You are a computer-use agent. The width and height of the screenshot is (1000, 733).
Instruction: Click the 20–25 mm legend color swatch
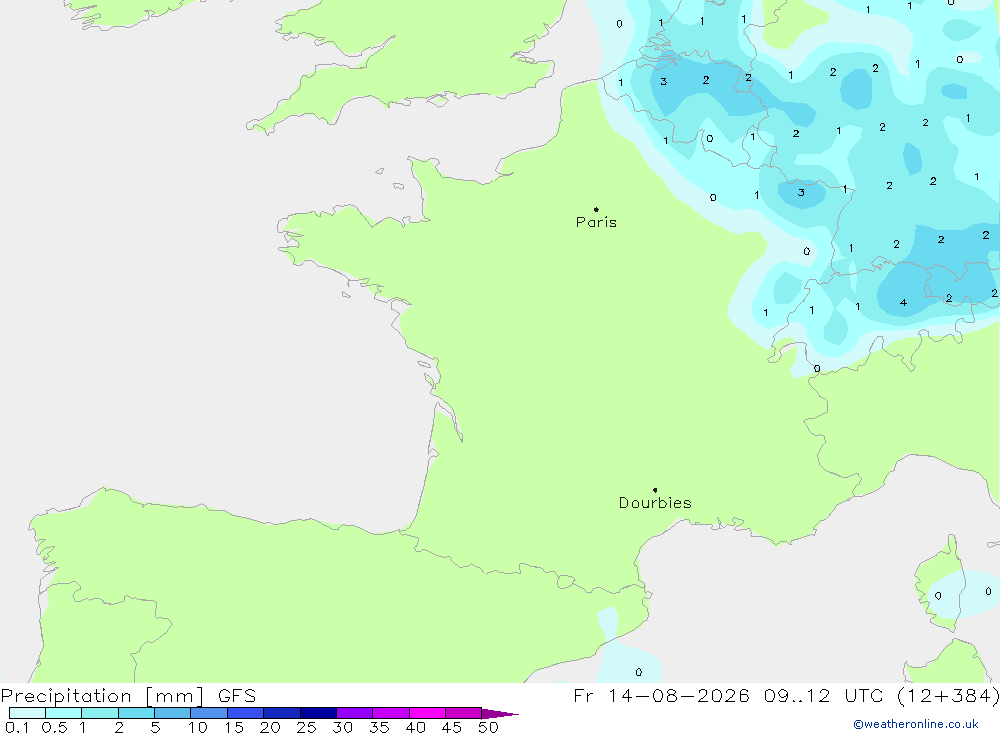pyautogui.click(x=282, y=713)
